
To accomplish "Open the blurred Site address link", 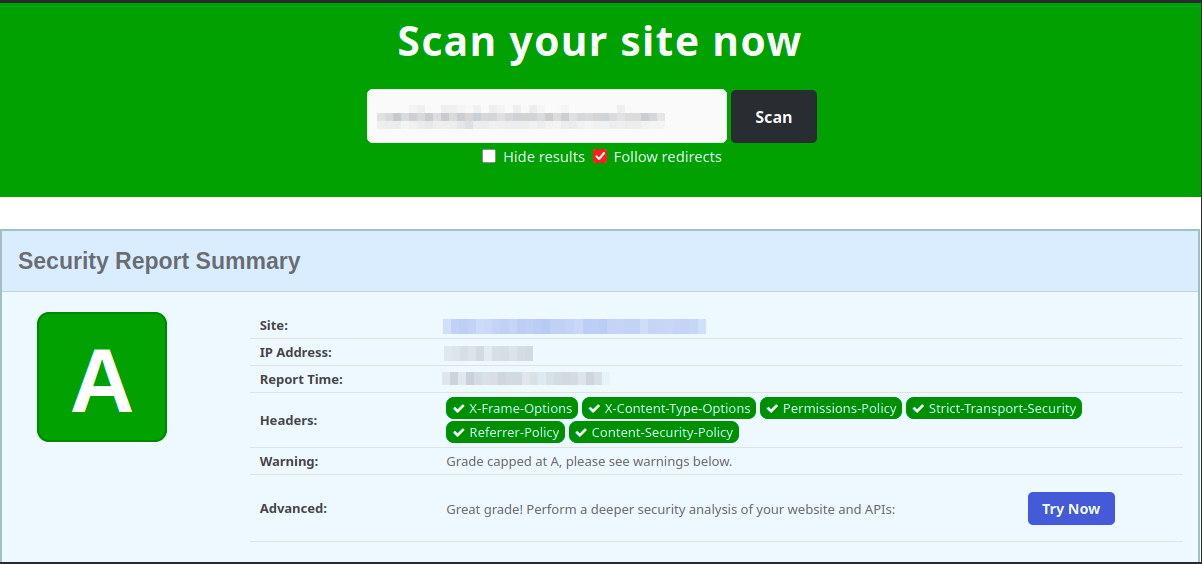I will coord(574,325).
